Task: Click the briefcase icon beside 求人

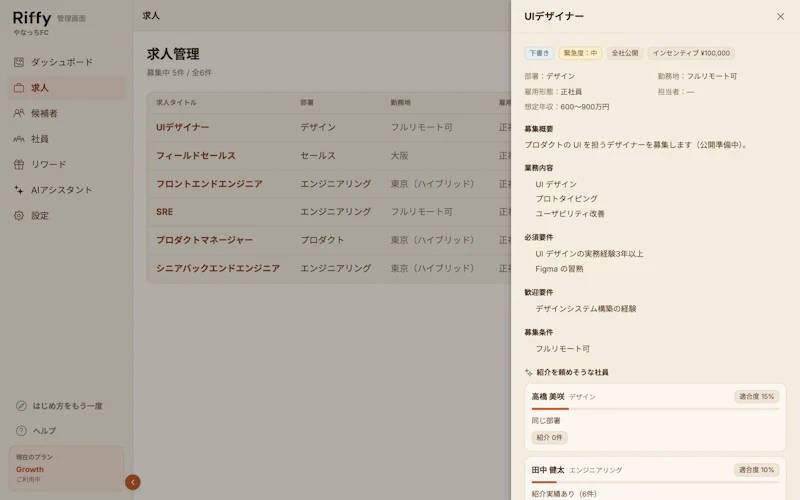Action: pyautogui.click(x=19, y=88)
